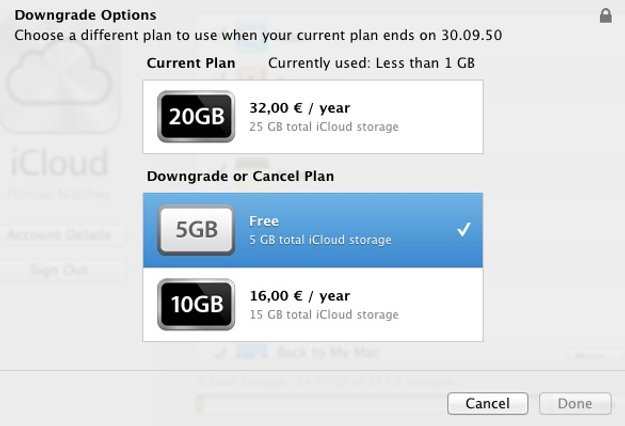Click the 32,00 € / year current plan price

point(300,108)
